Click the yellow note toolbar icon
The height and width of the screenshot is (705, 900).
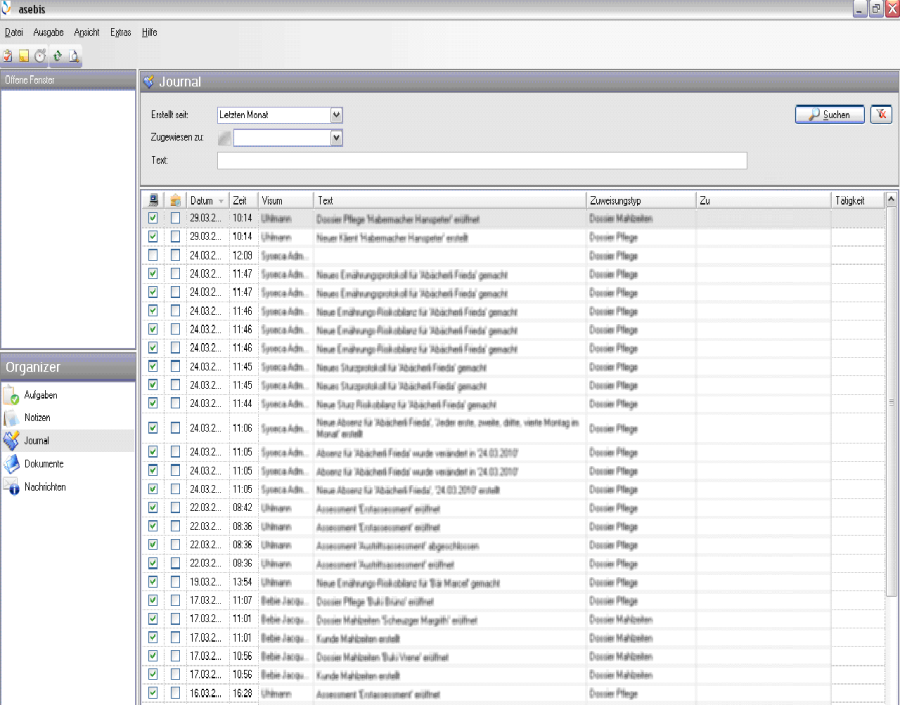click(x=23, y=56)
